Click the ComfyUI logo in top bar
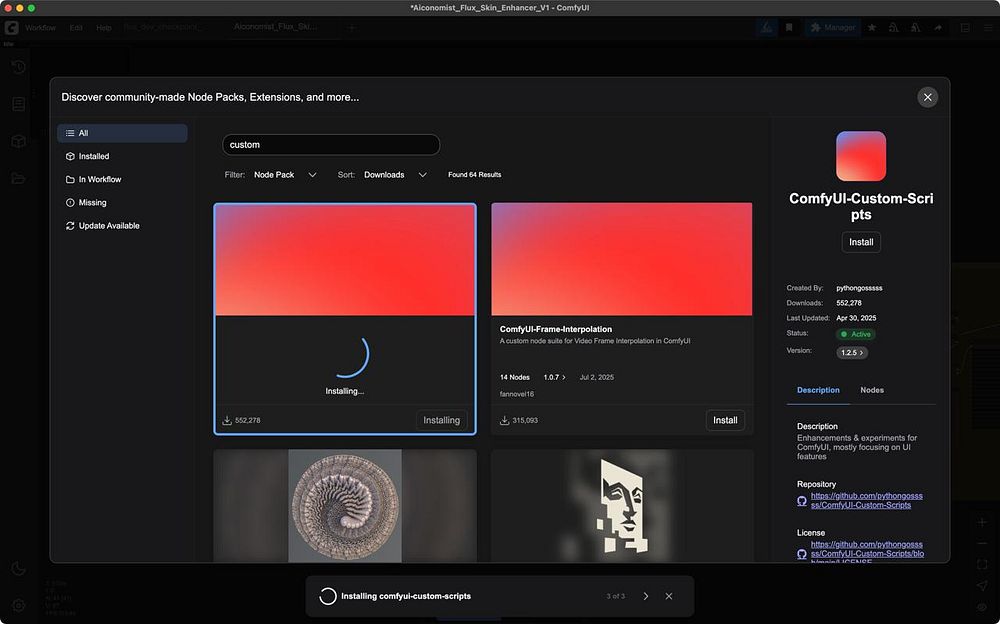Image resolution: width=1000 pixels, height=624 pixels. (11, 27)
